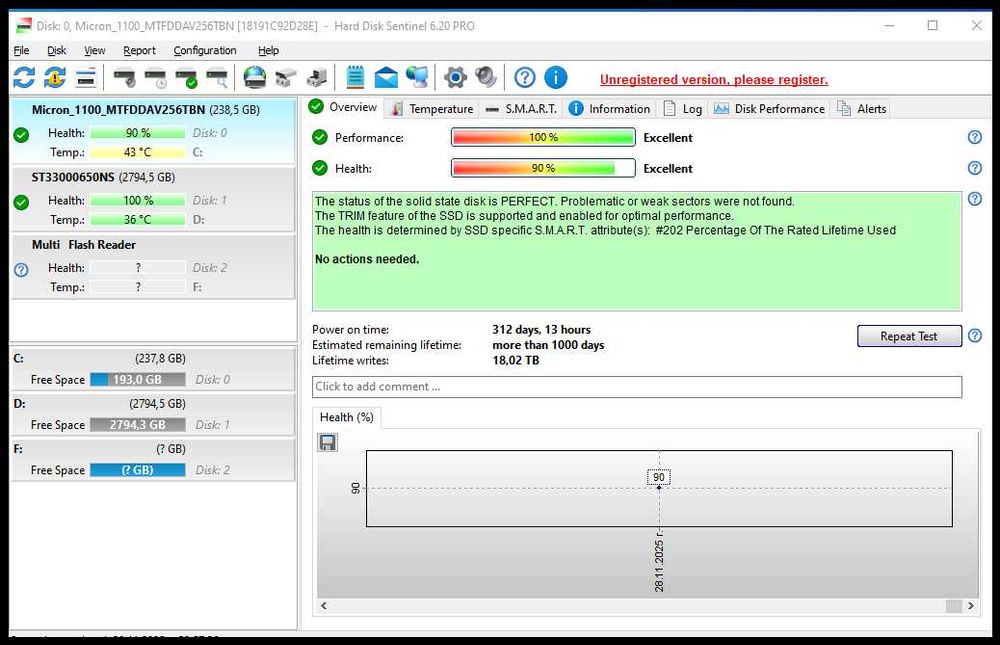Select the F: partition entry
The image size is (1000, 645).
pos(153,459)
